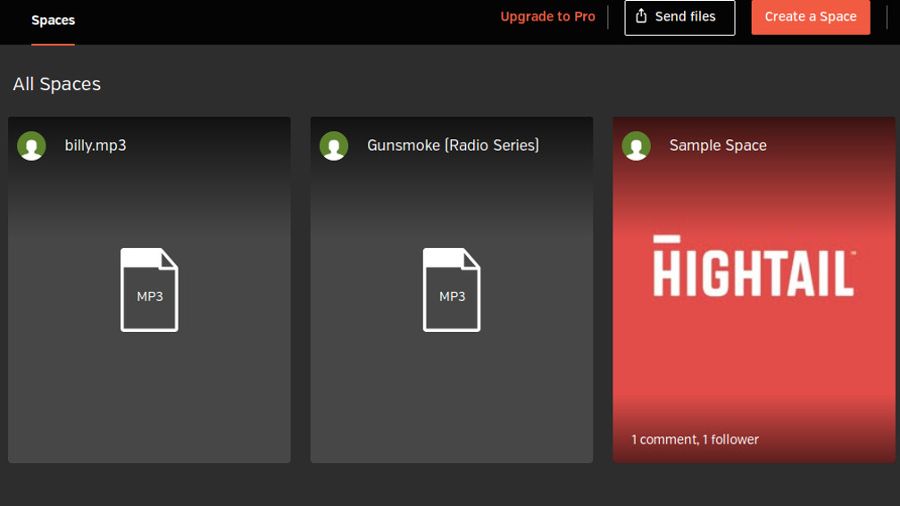Click the Upgrade to Pro link

[x=548, y=17]
